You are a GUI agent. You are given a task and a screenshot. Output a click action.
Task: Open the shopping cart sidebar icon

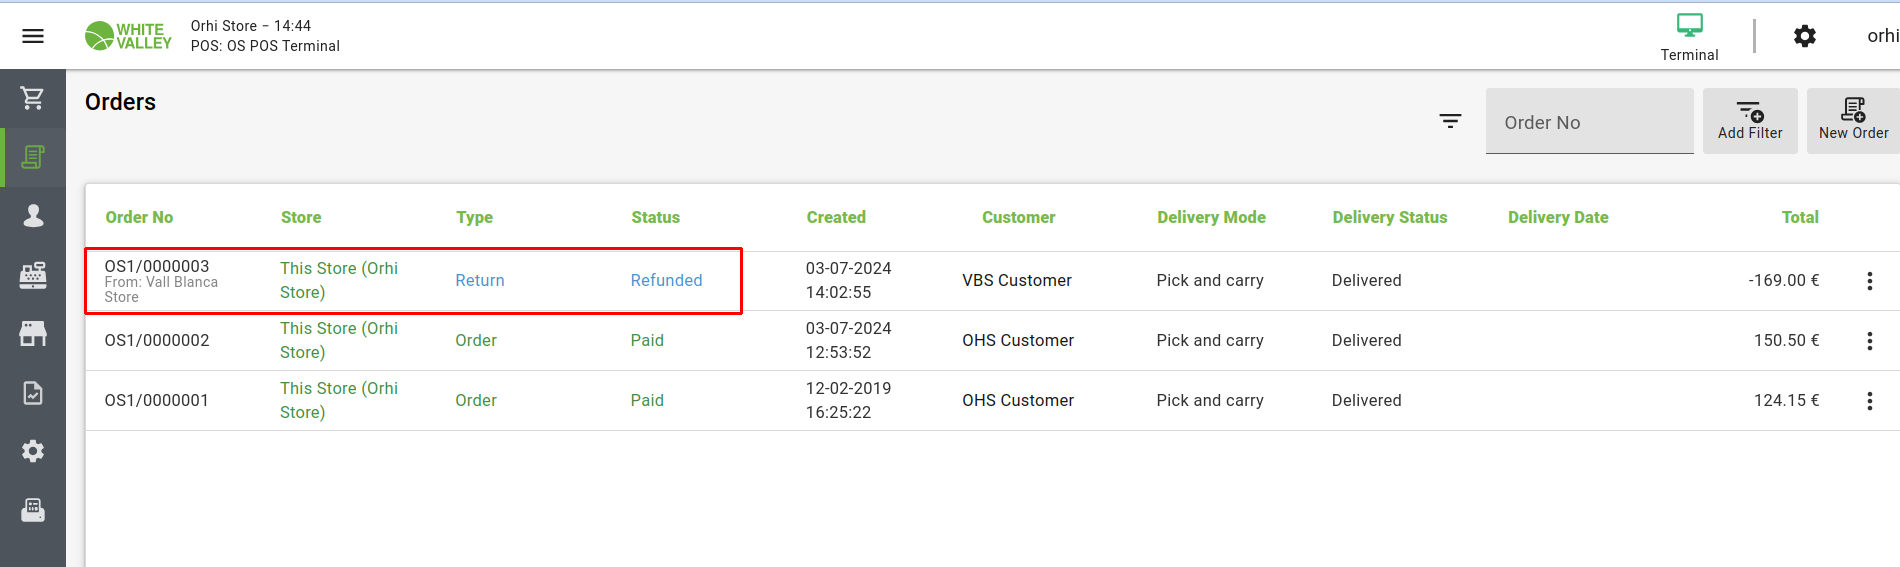[x=33, y=98]
